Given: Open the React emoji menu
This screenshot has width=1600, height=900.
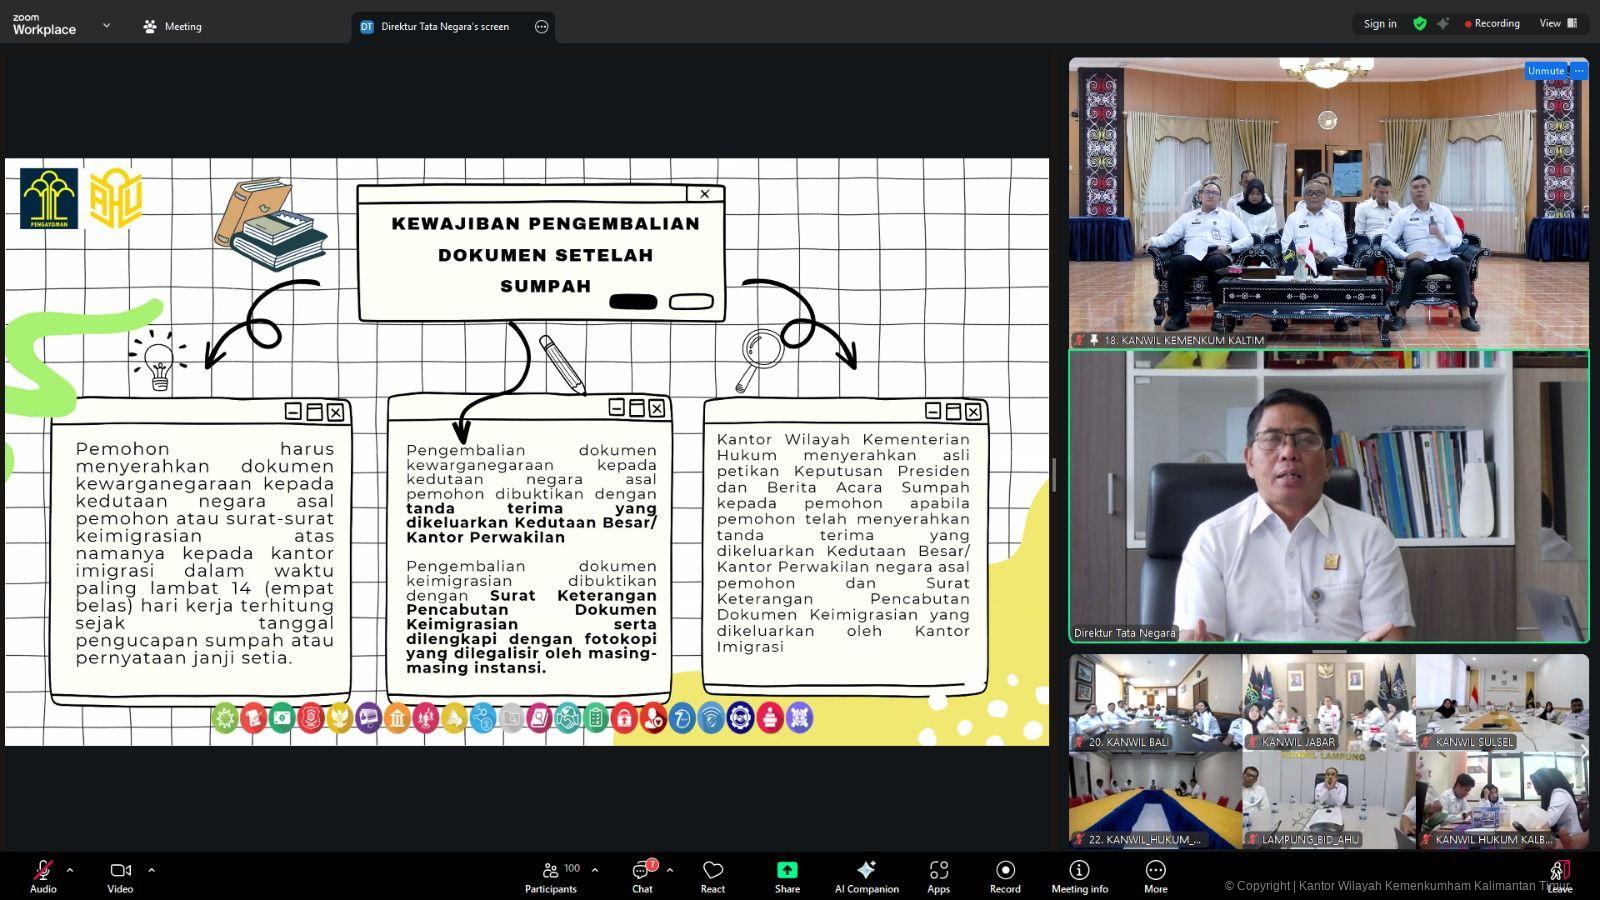Looking at the screenshot, I should point(713,876).
